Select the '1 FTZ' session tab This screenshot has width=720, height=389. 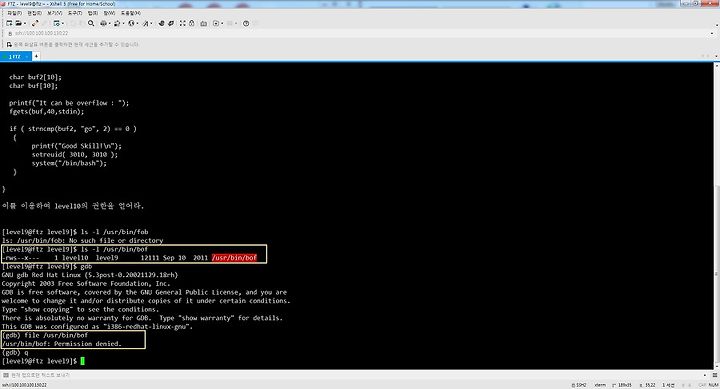15,56
